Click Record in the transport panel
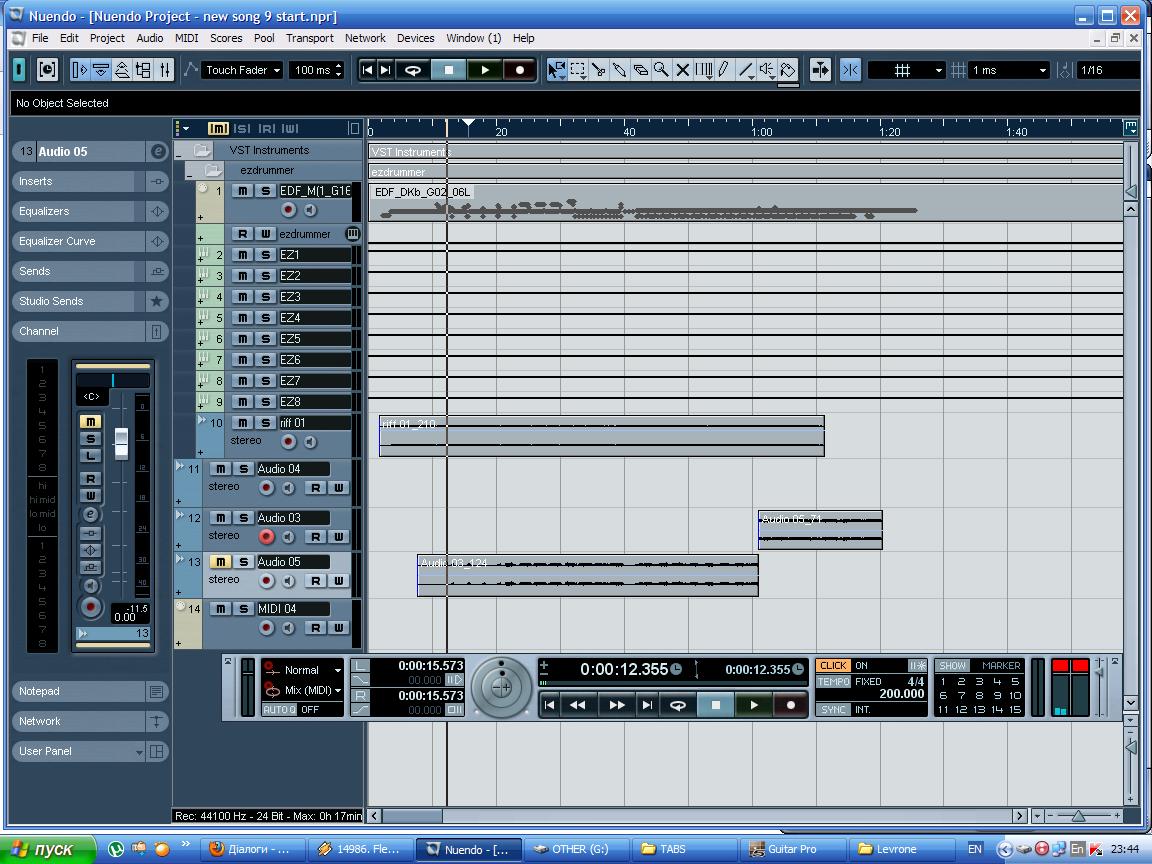Viewport: 1152px width, 864px height. pyautogui.click(x=791, y=705)
